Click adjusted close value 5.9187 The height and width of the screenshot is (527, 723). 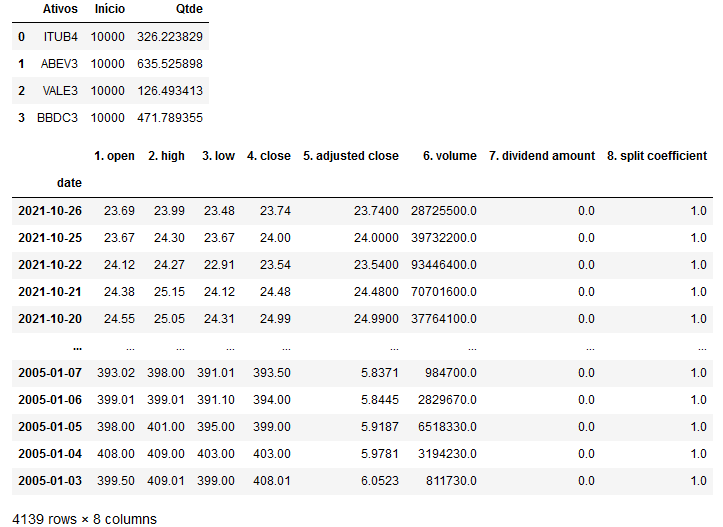[x=379, y=426]
